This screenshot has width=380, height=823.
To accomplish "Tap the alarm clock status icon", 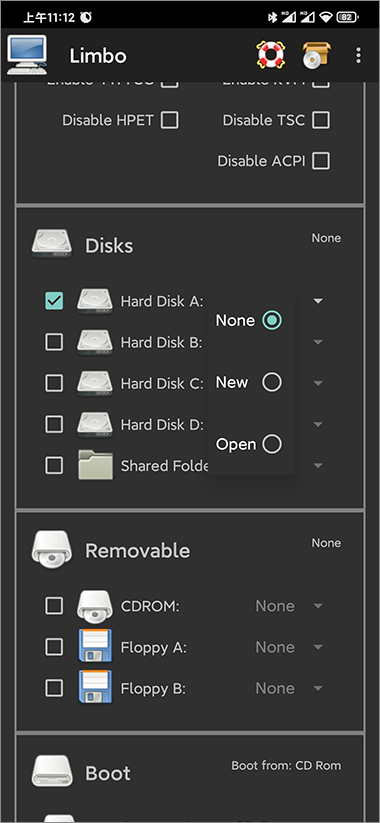I will [x=86, y=17].
